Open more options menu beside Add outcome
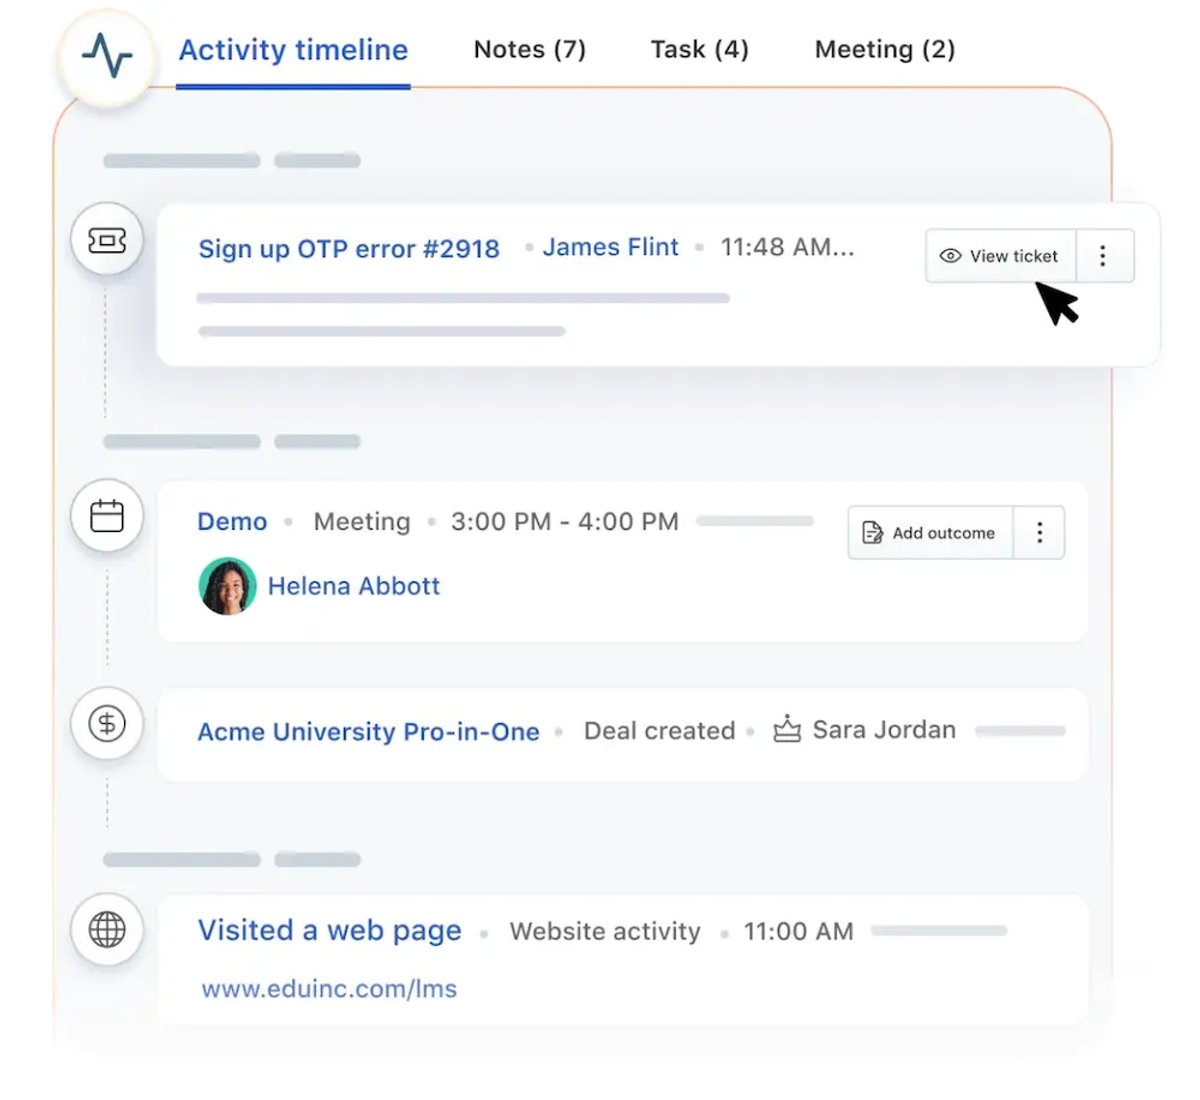Image resolution: width=1200 pixels, height=1100 pixels. [1040, 533]
